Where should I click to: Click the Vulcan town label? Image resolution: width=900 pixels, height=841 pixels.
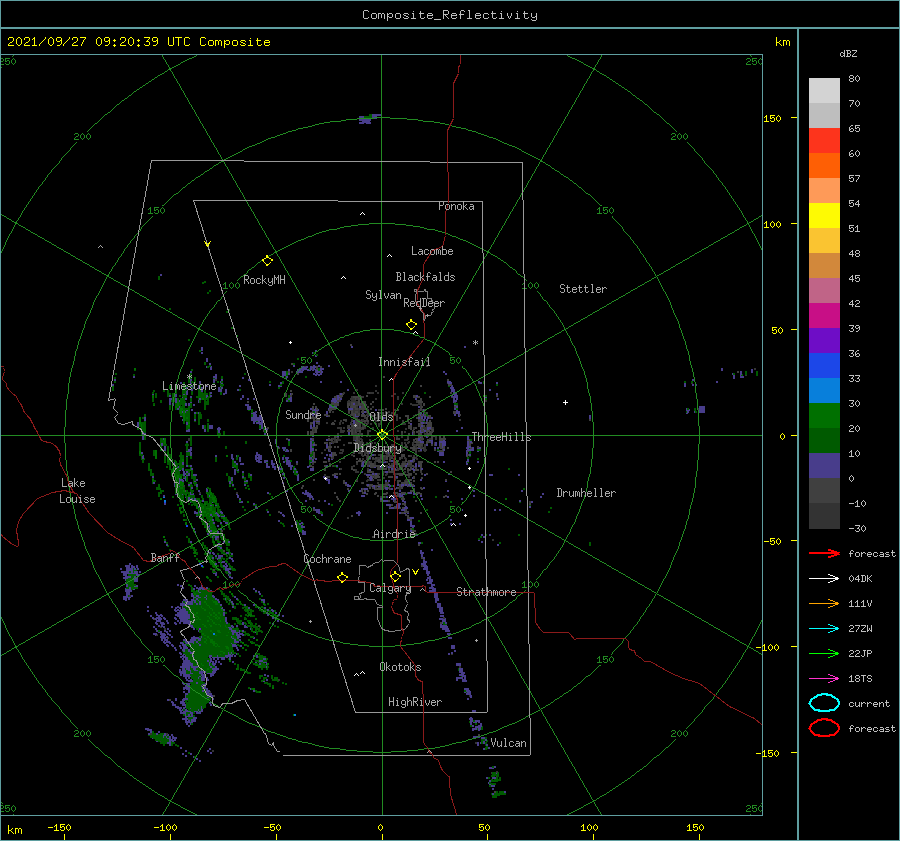pos(508,743)
